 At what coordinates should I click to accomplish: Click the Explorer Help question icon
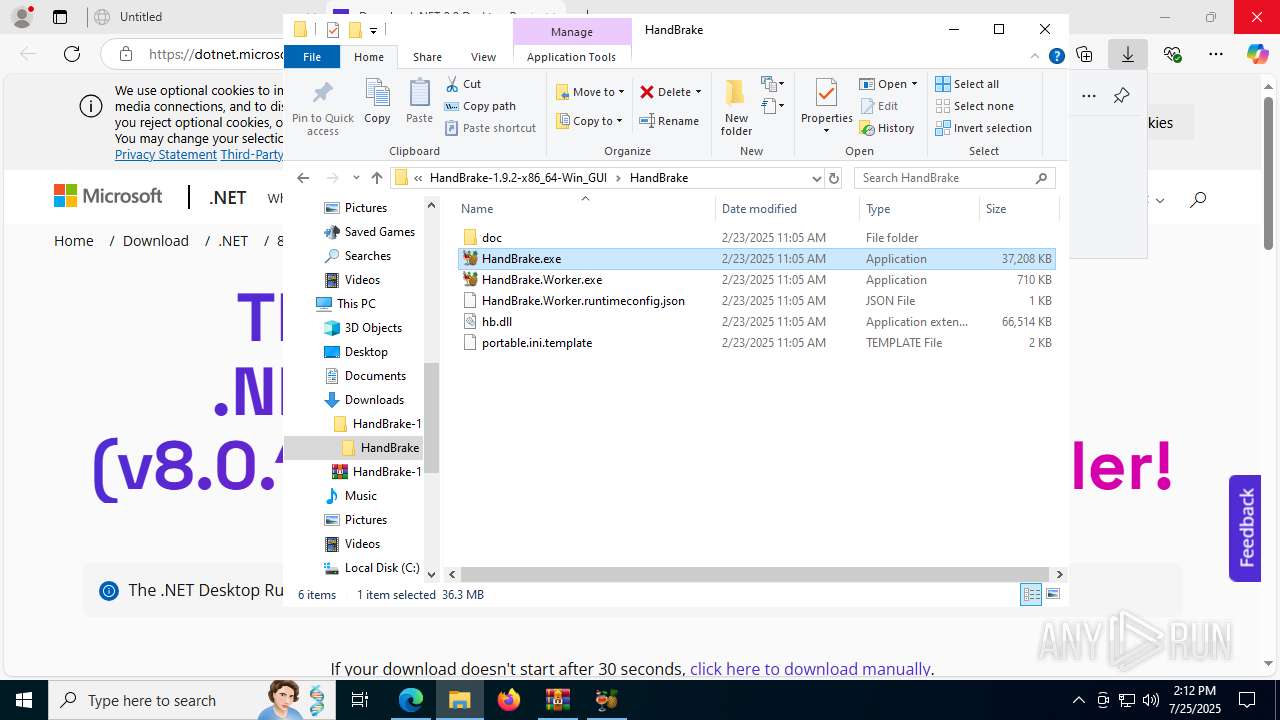pos(1056,57)
